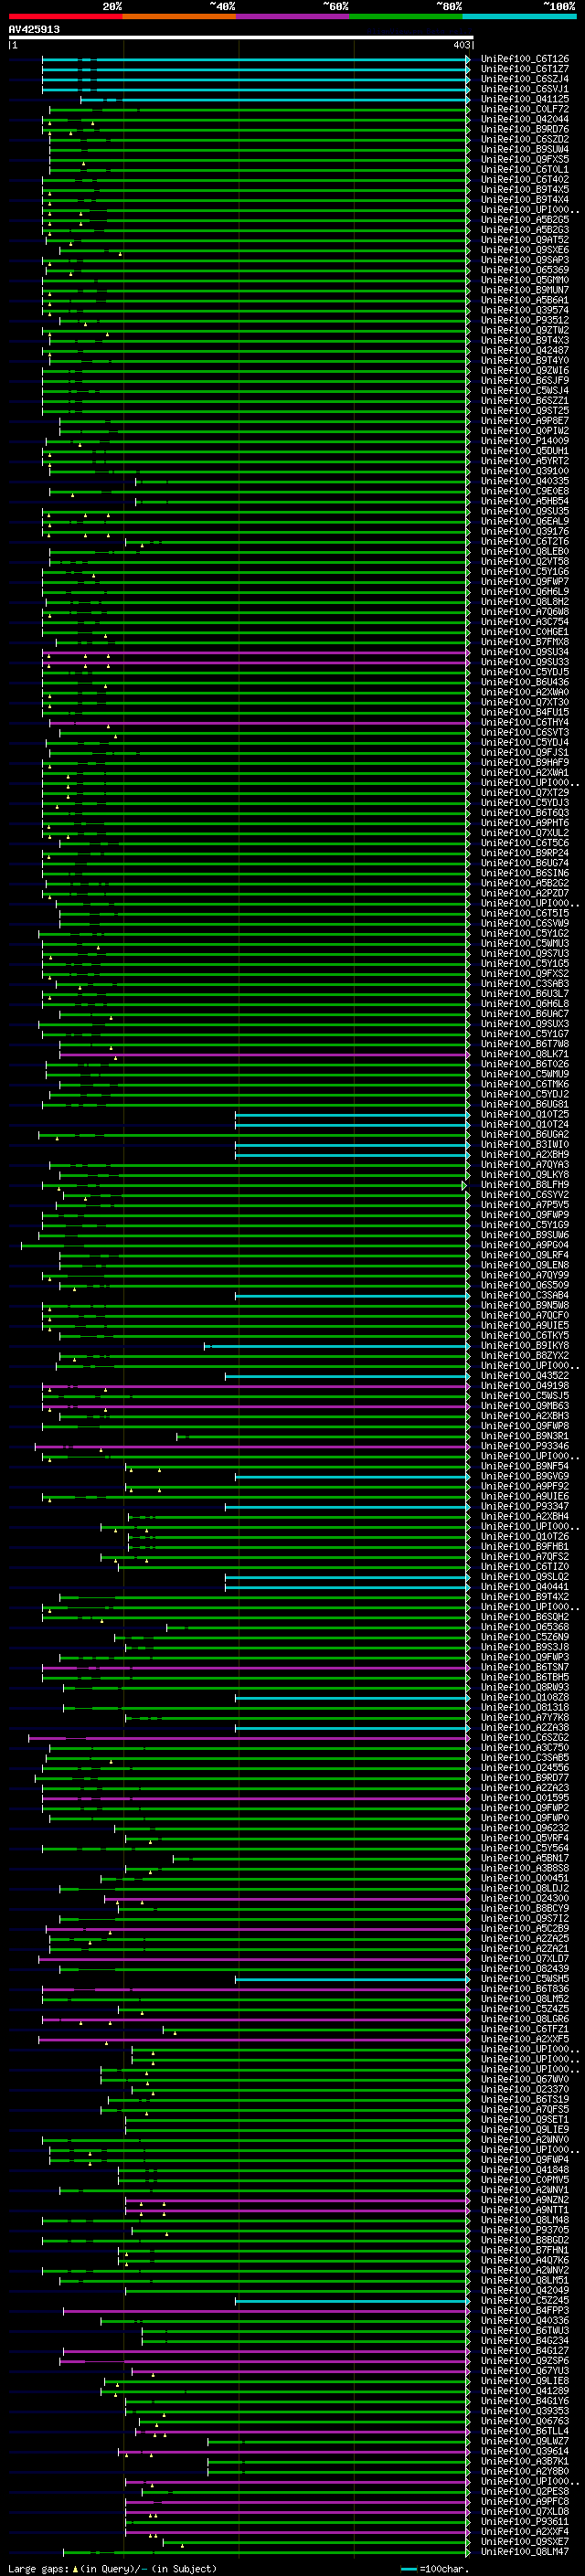Click the UniRef100_Q9SXE6 label
585x2576 pixels.
(x=525, y=250)
